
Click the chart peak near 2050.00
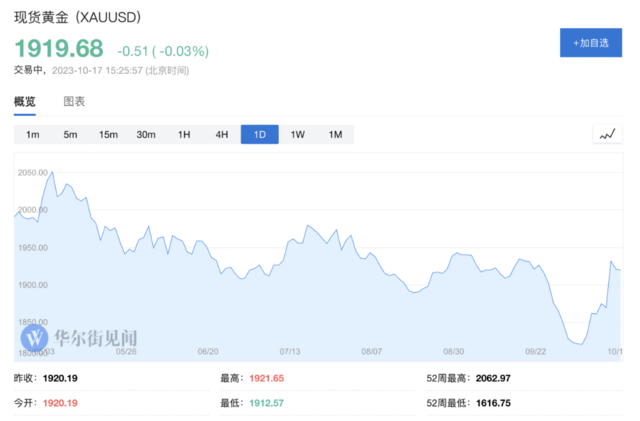tap(52, 173)
